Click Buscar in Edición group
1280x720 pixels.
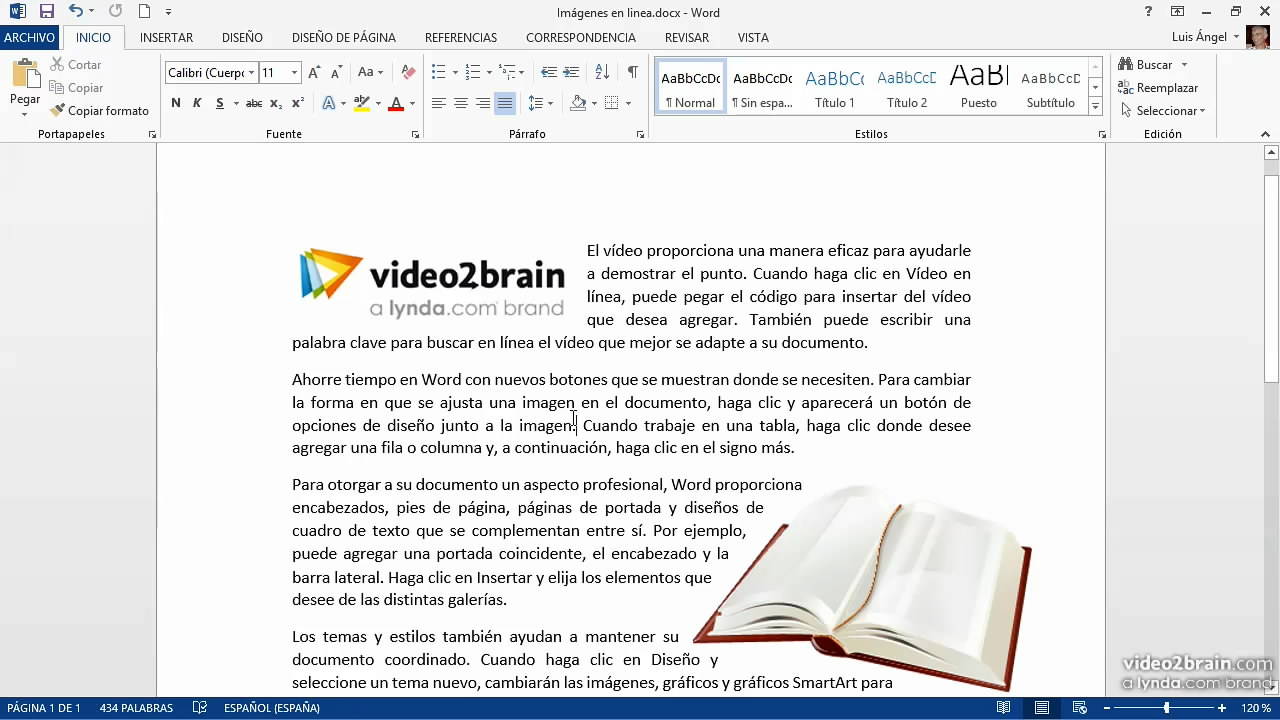1146,65
